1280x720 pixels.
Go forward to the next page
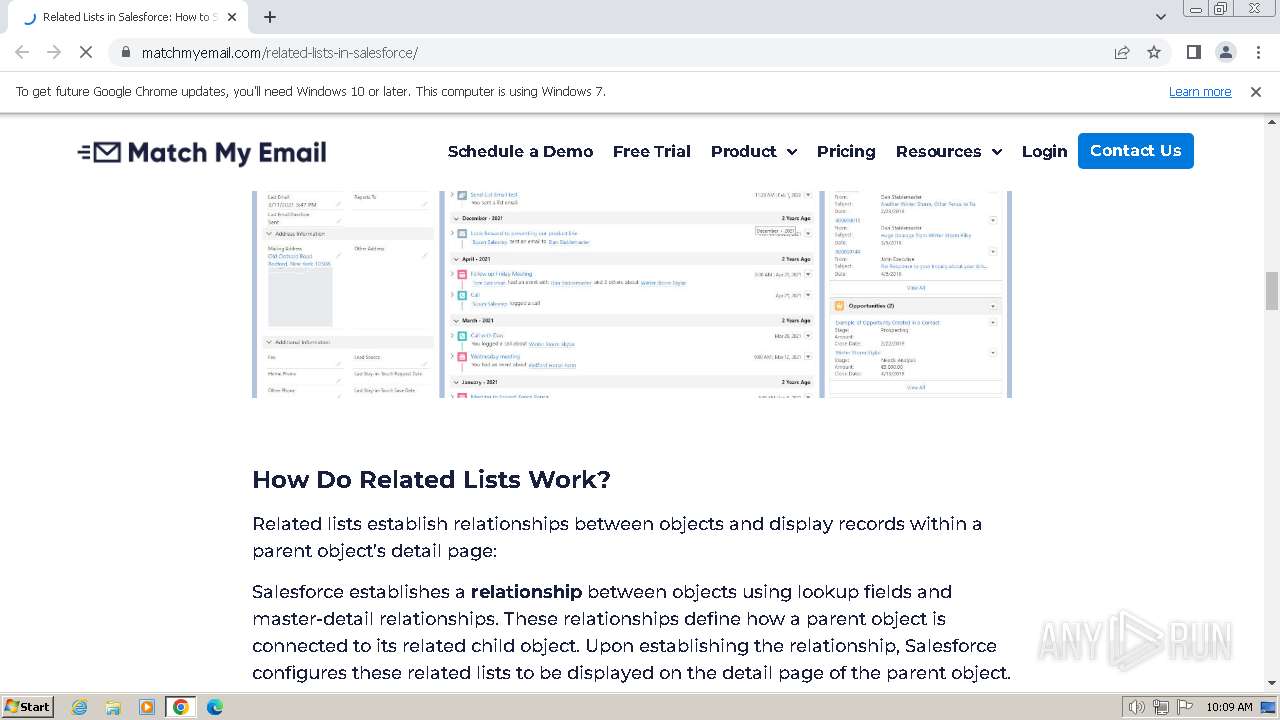click(54, 52)
